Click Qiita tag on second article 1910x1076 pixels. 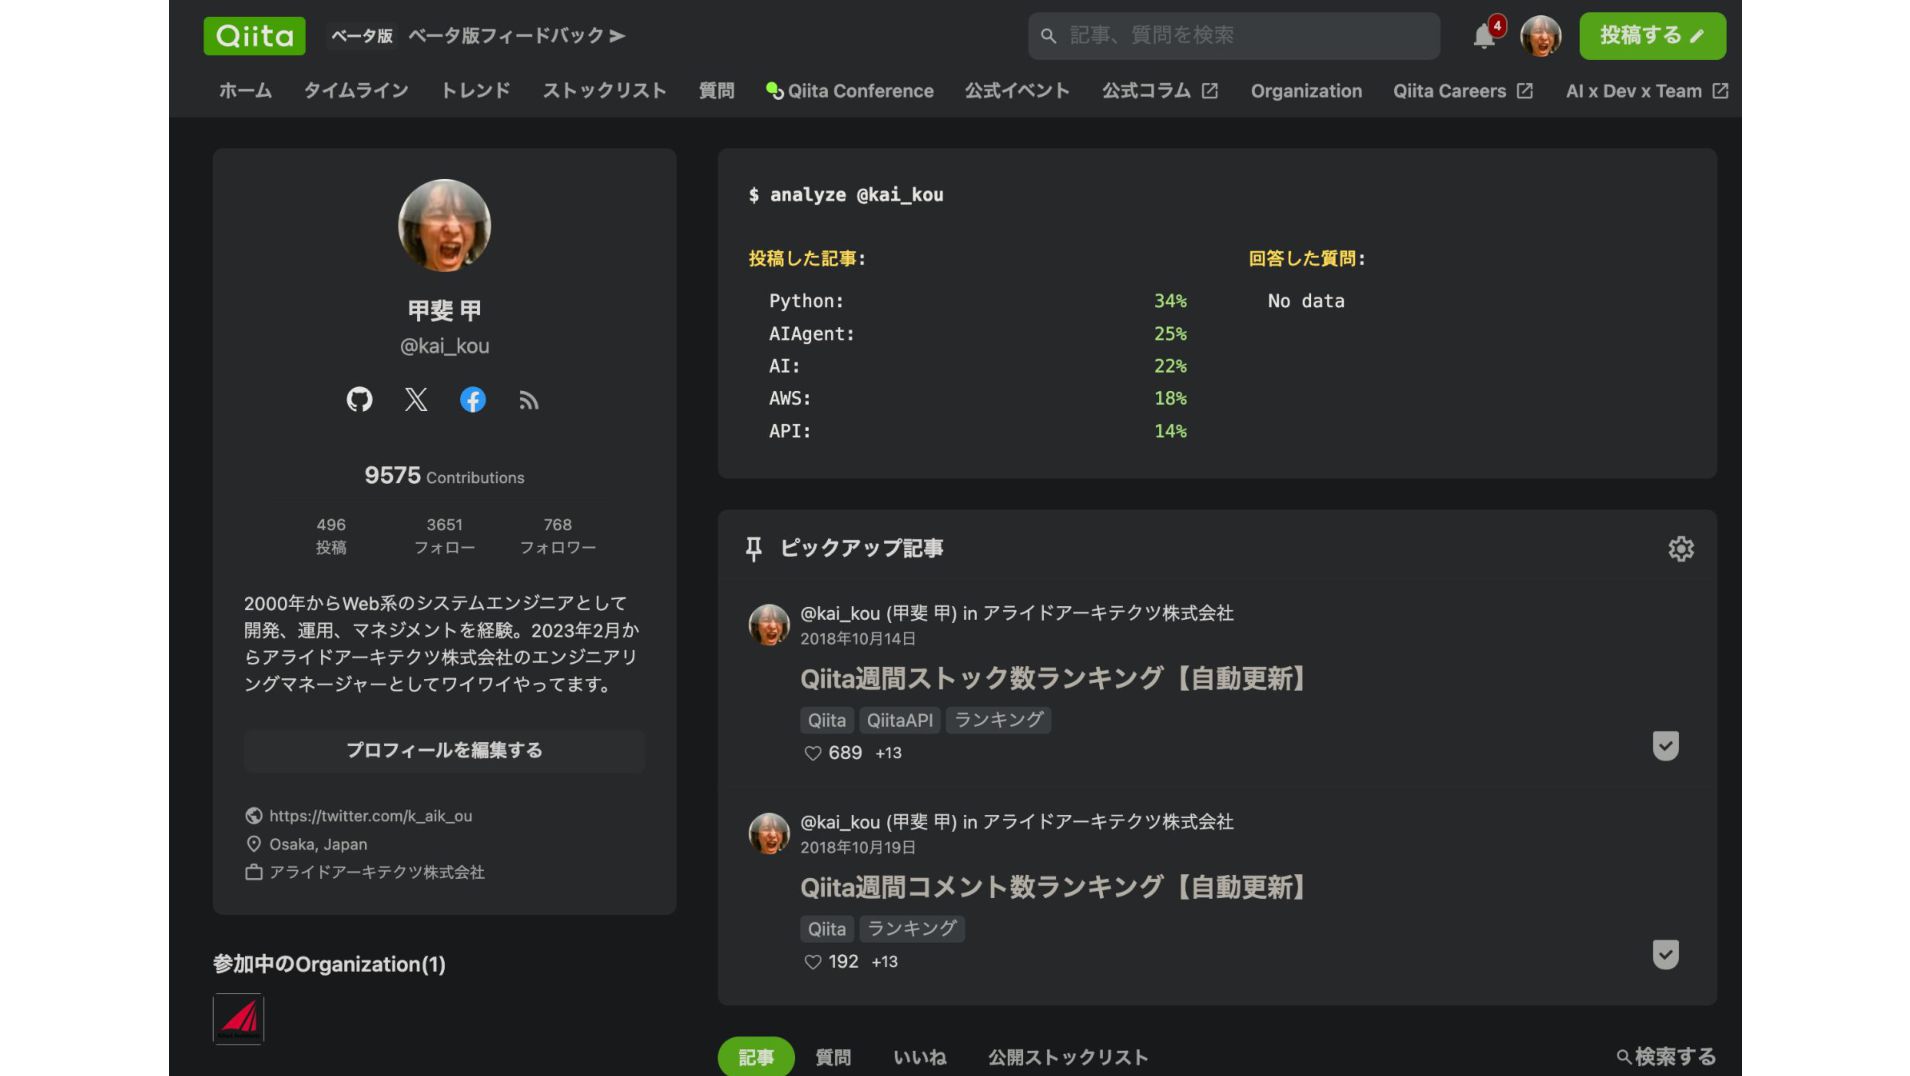[826, 929]
